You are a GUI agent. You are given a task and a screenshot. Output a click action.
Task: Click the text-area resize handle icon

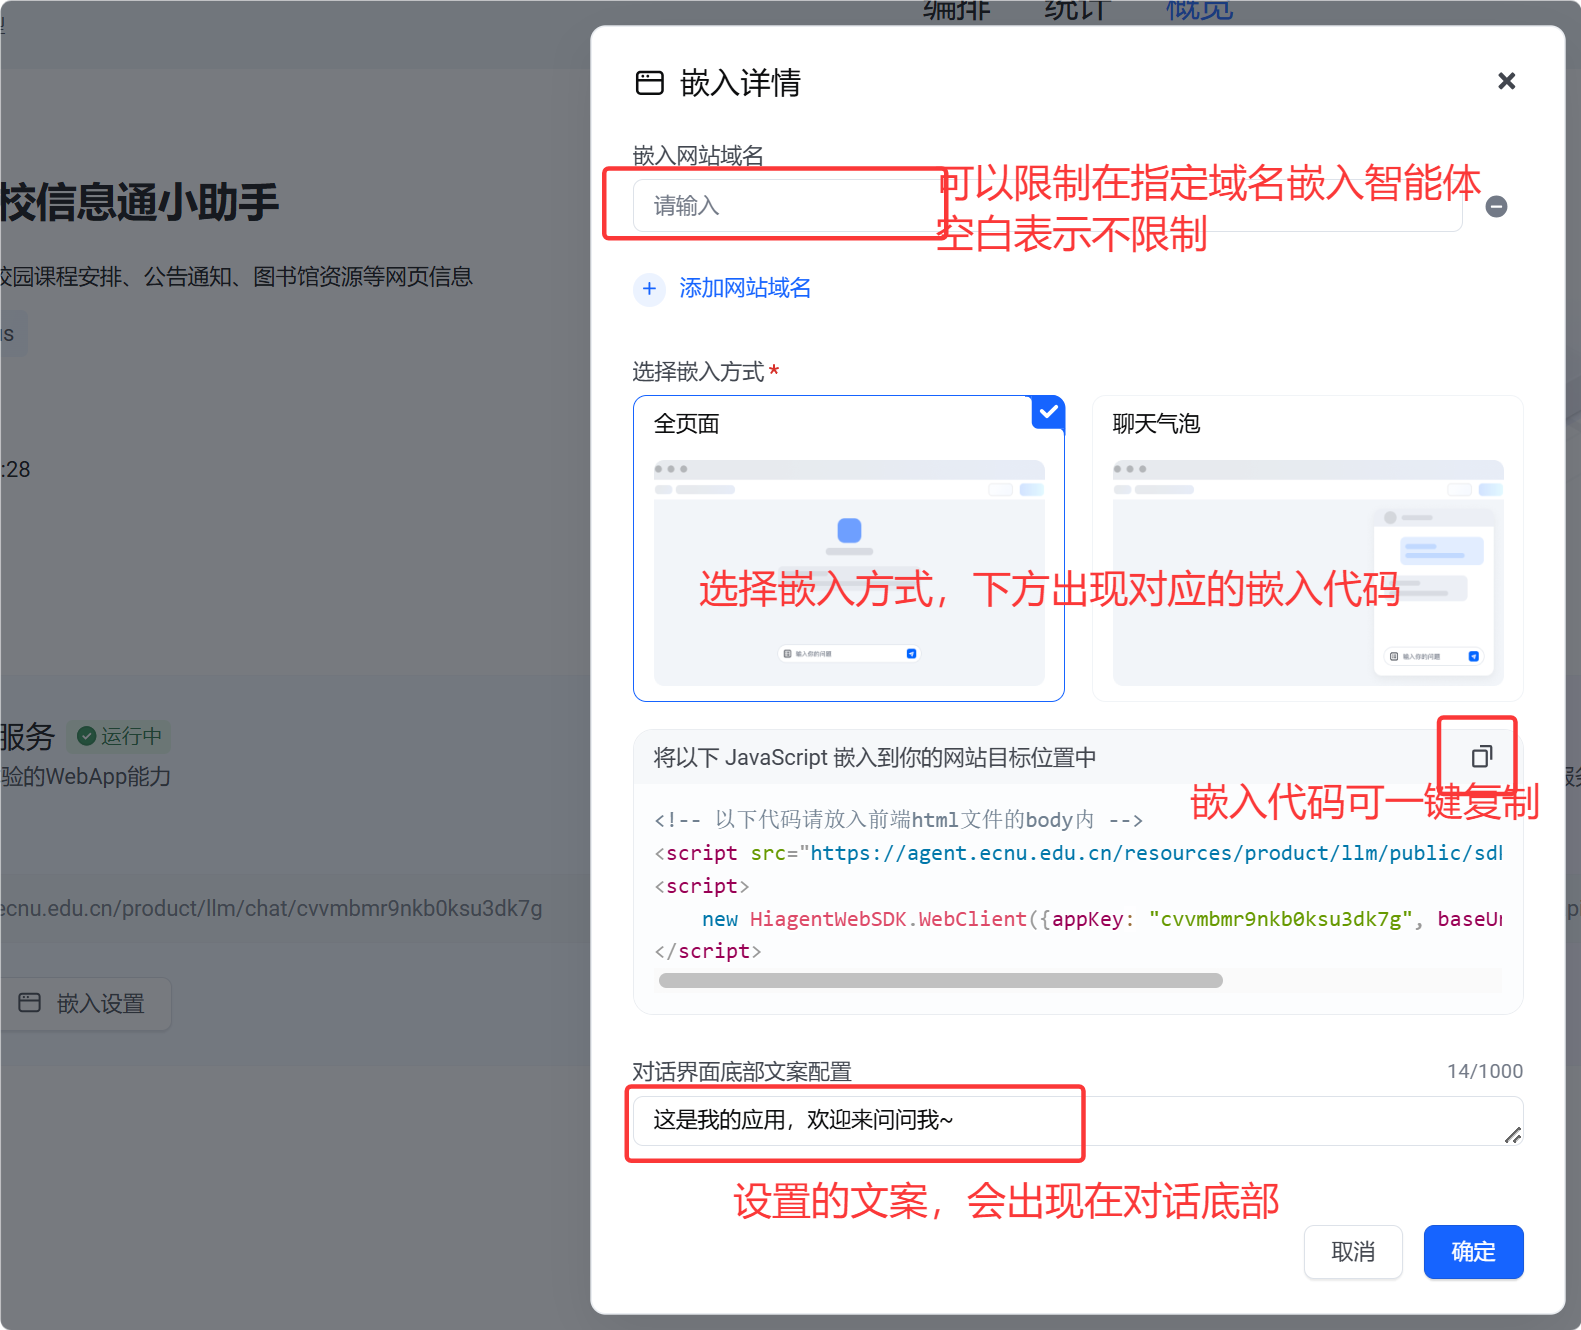[1513, 1135]
